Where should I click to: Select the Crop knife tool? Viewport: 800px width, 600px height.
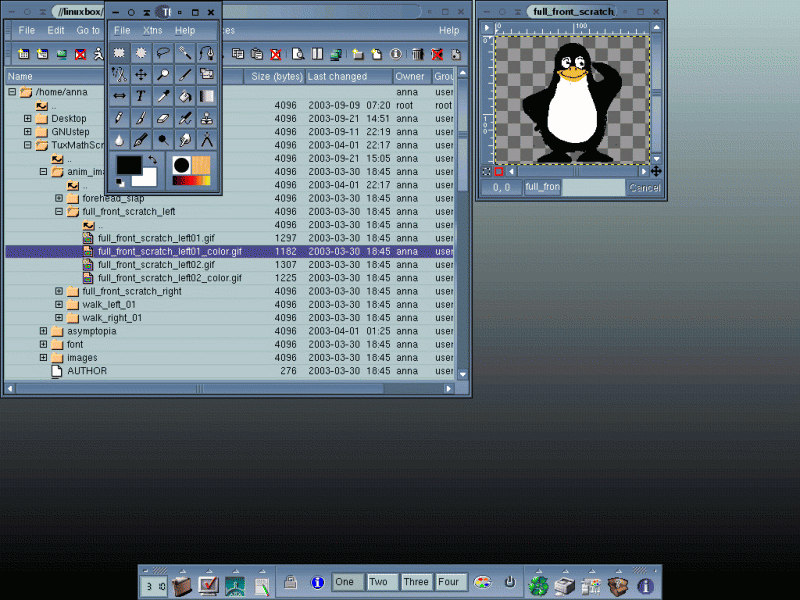pyautogui.click(x=185, y=74)
